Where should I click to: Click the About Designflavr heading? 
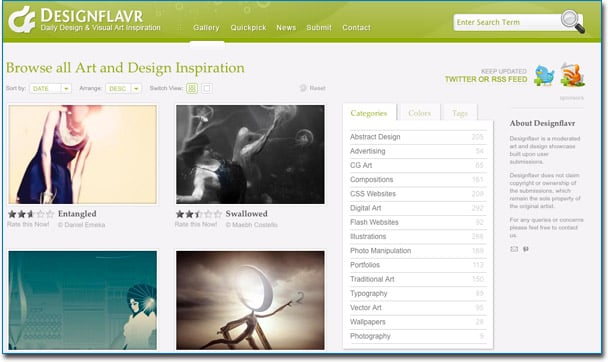coord(542,123)
